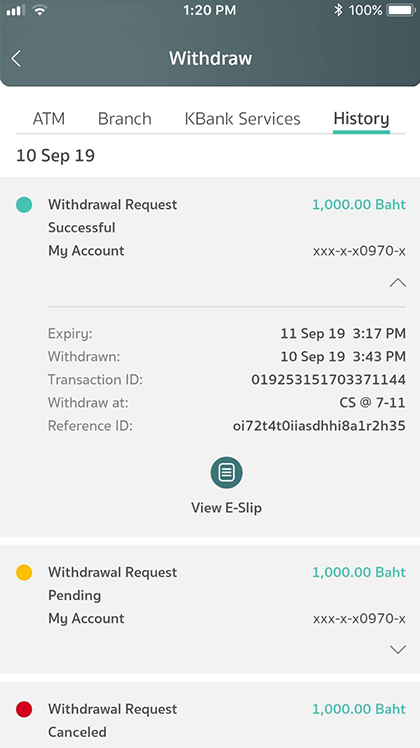The height and width of the screenshot is (748, 420).
Task: Switch to the ATM tab
Action: [49, 119]
